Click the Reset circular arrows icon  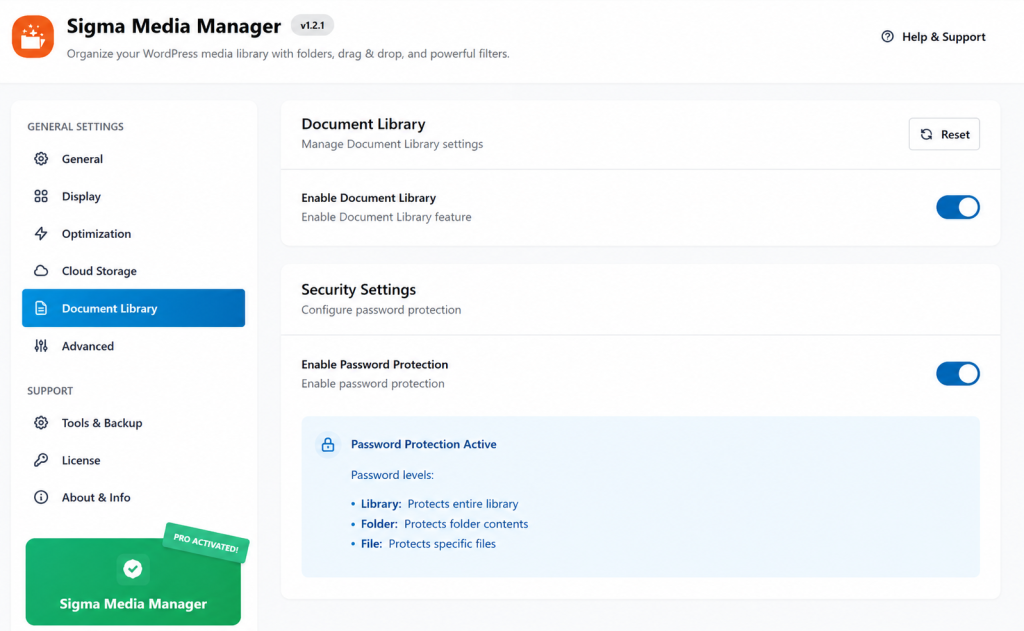(x=926, y=134)
